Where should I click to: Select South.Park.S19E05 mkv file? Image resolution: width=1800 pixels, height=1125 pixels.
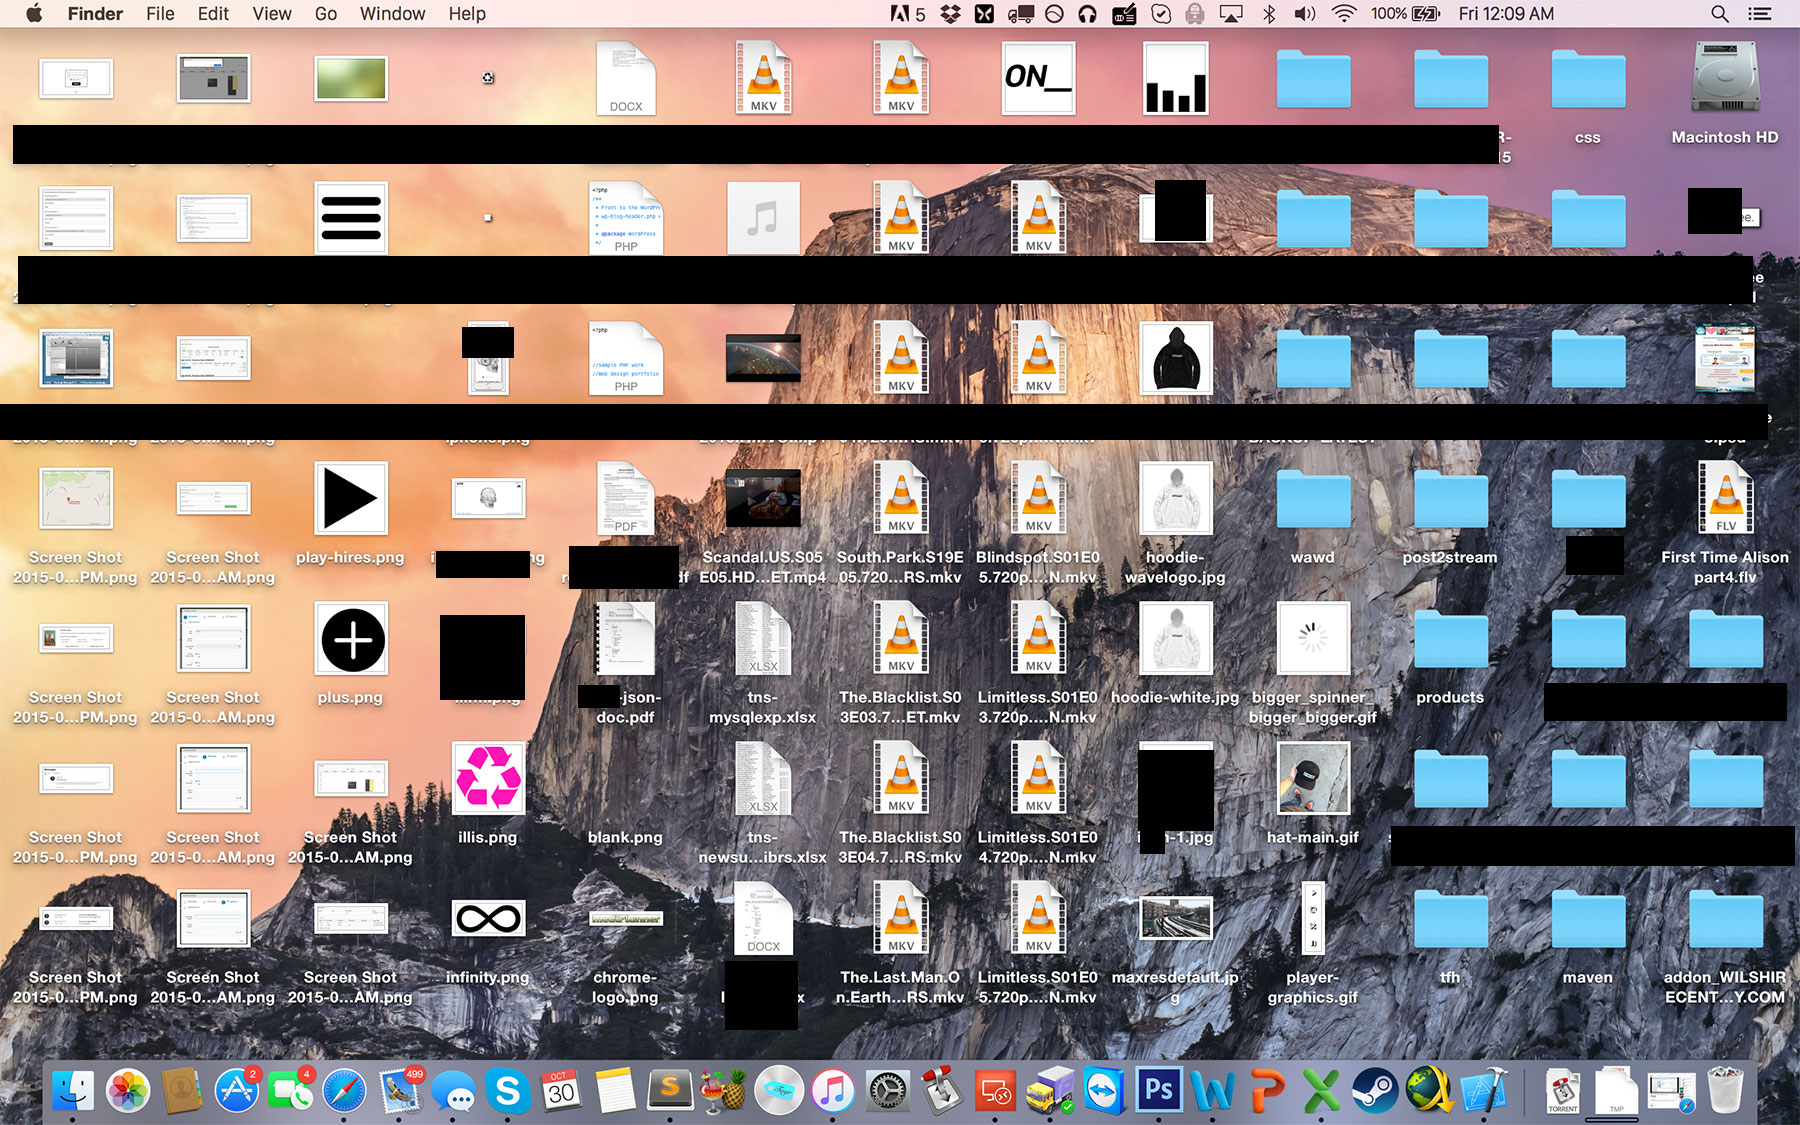tap(900, 498)
